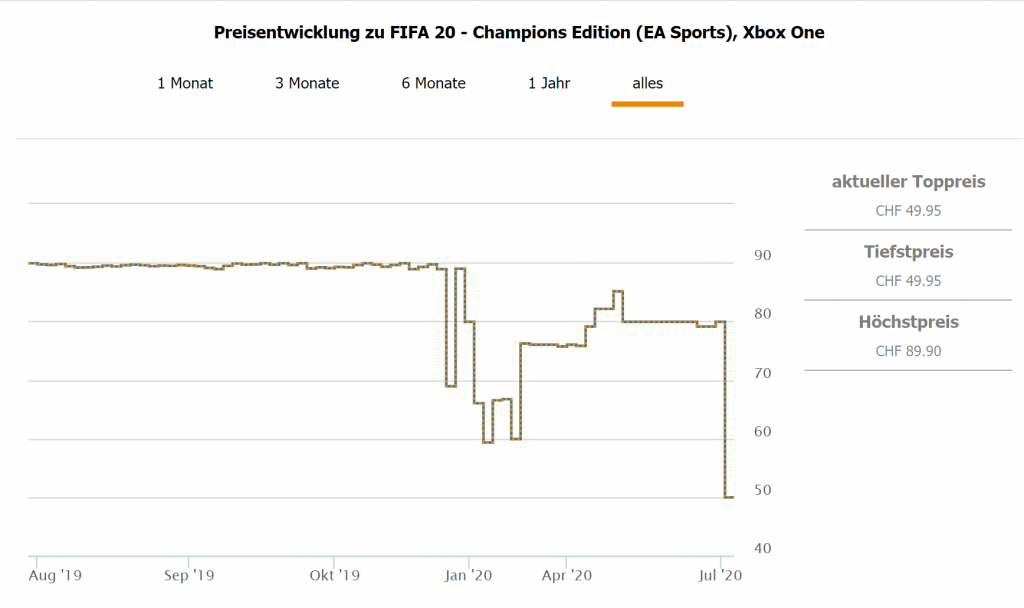
Task: Select the CHF 89.90 highest price value
Action: tap(908, 351)
